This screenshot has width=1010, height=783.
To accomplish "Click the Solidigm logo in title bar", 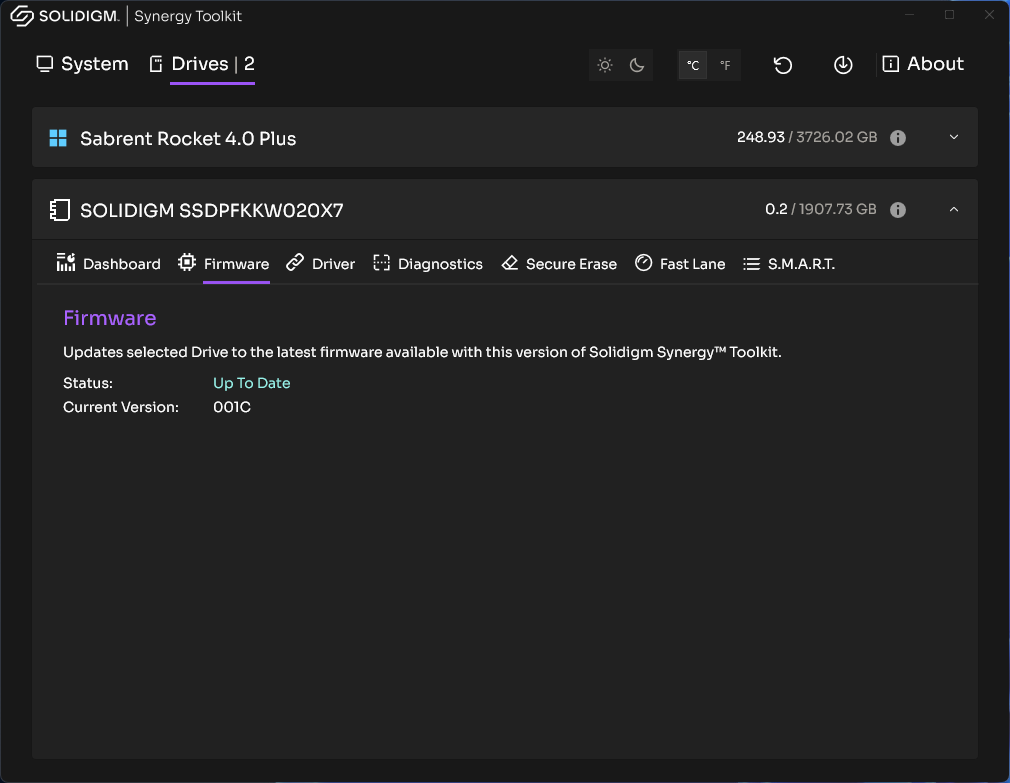I will 64,16.
